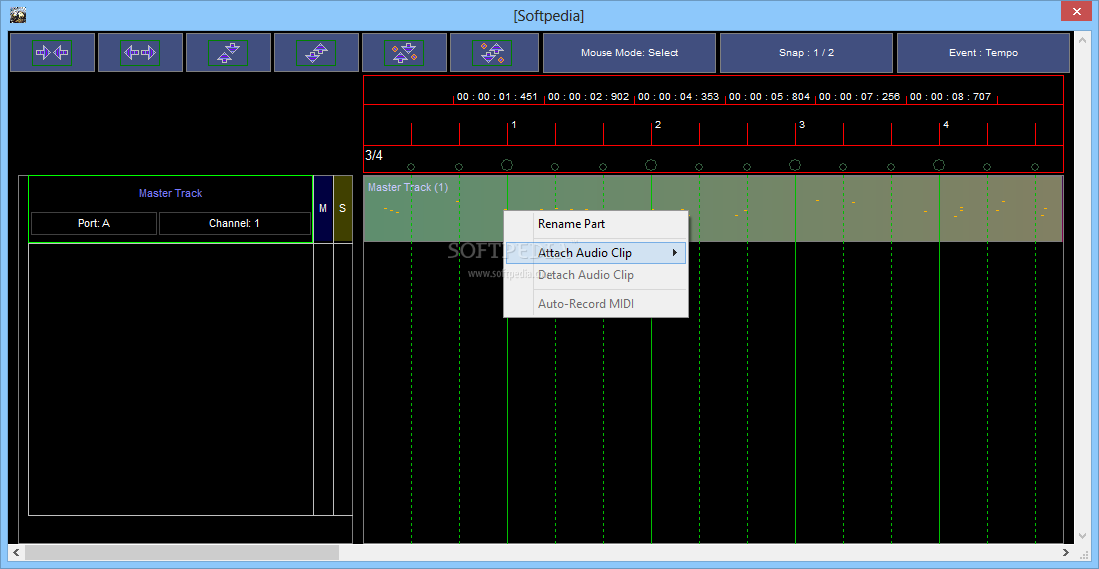Change the Snap : 1 / 2 setting
Viewport: 1099px width, 569px height.
(806, 53)
